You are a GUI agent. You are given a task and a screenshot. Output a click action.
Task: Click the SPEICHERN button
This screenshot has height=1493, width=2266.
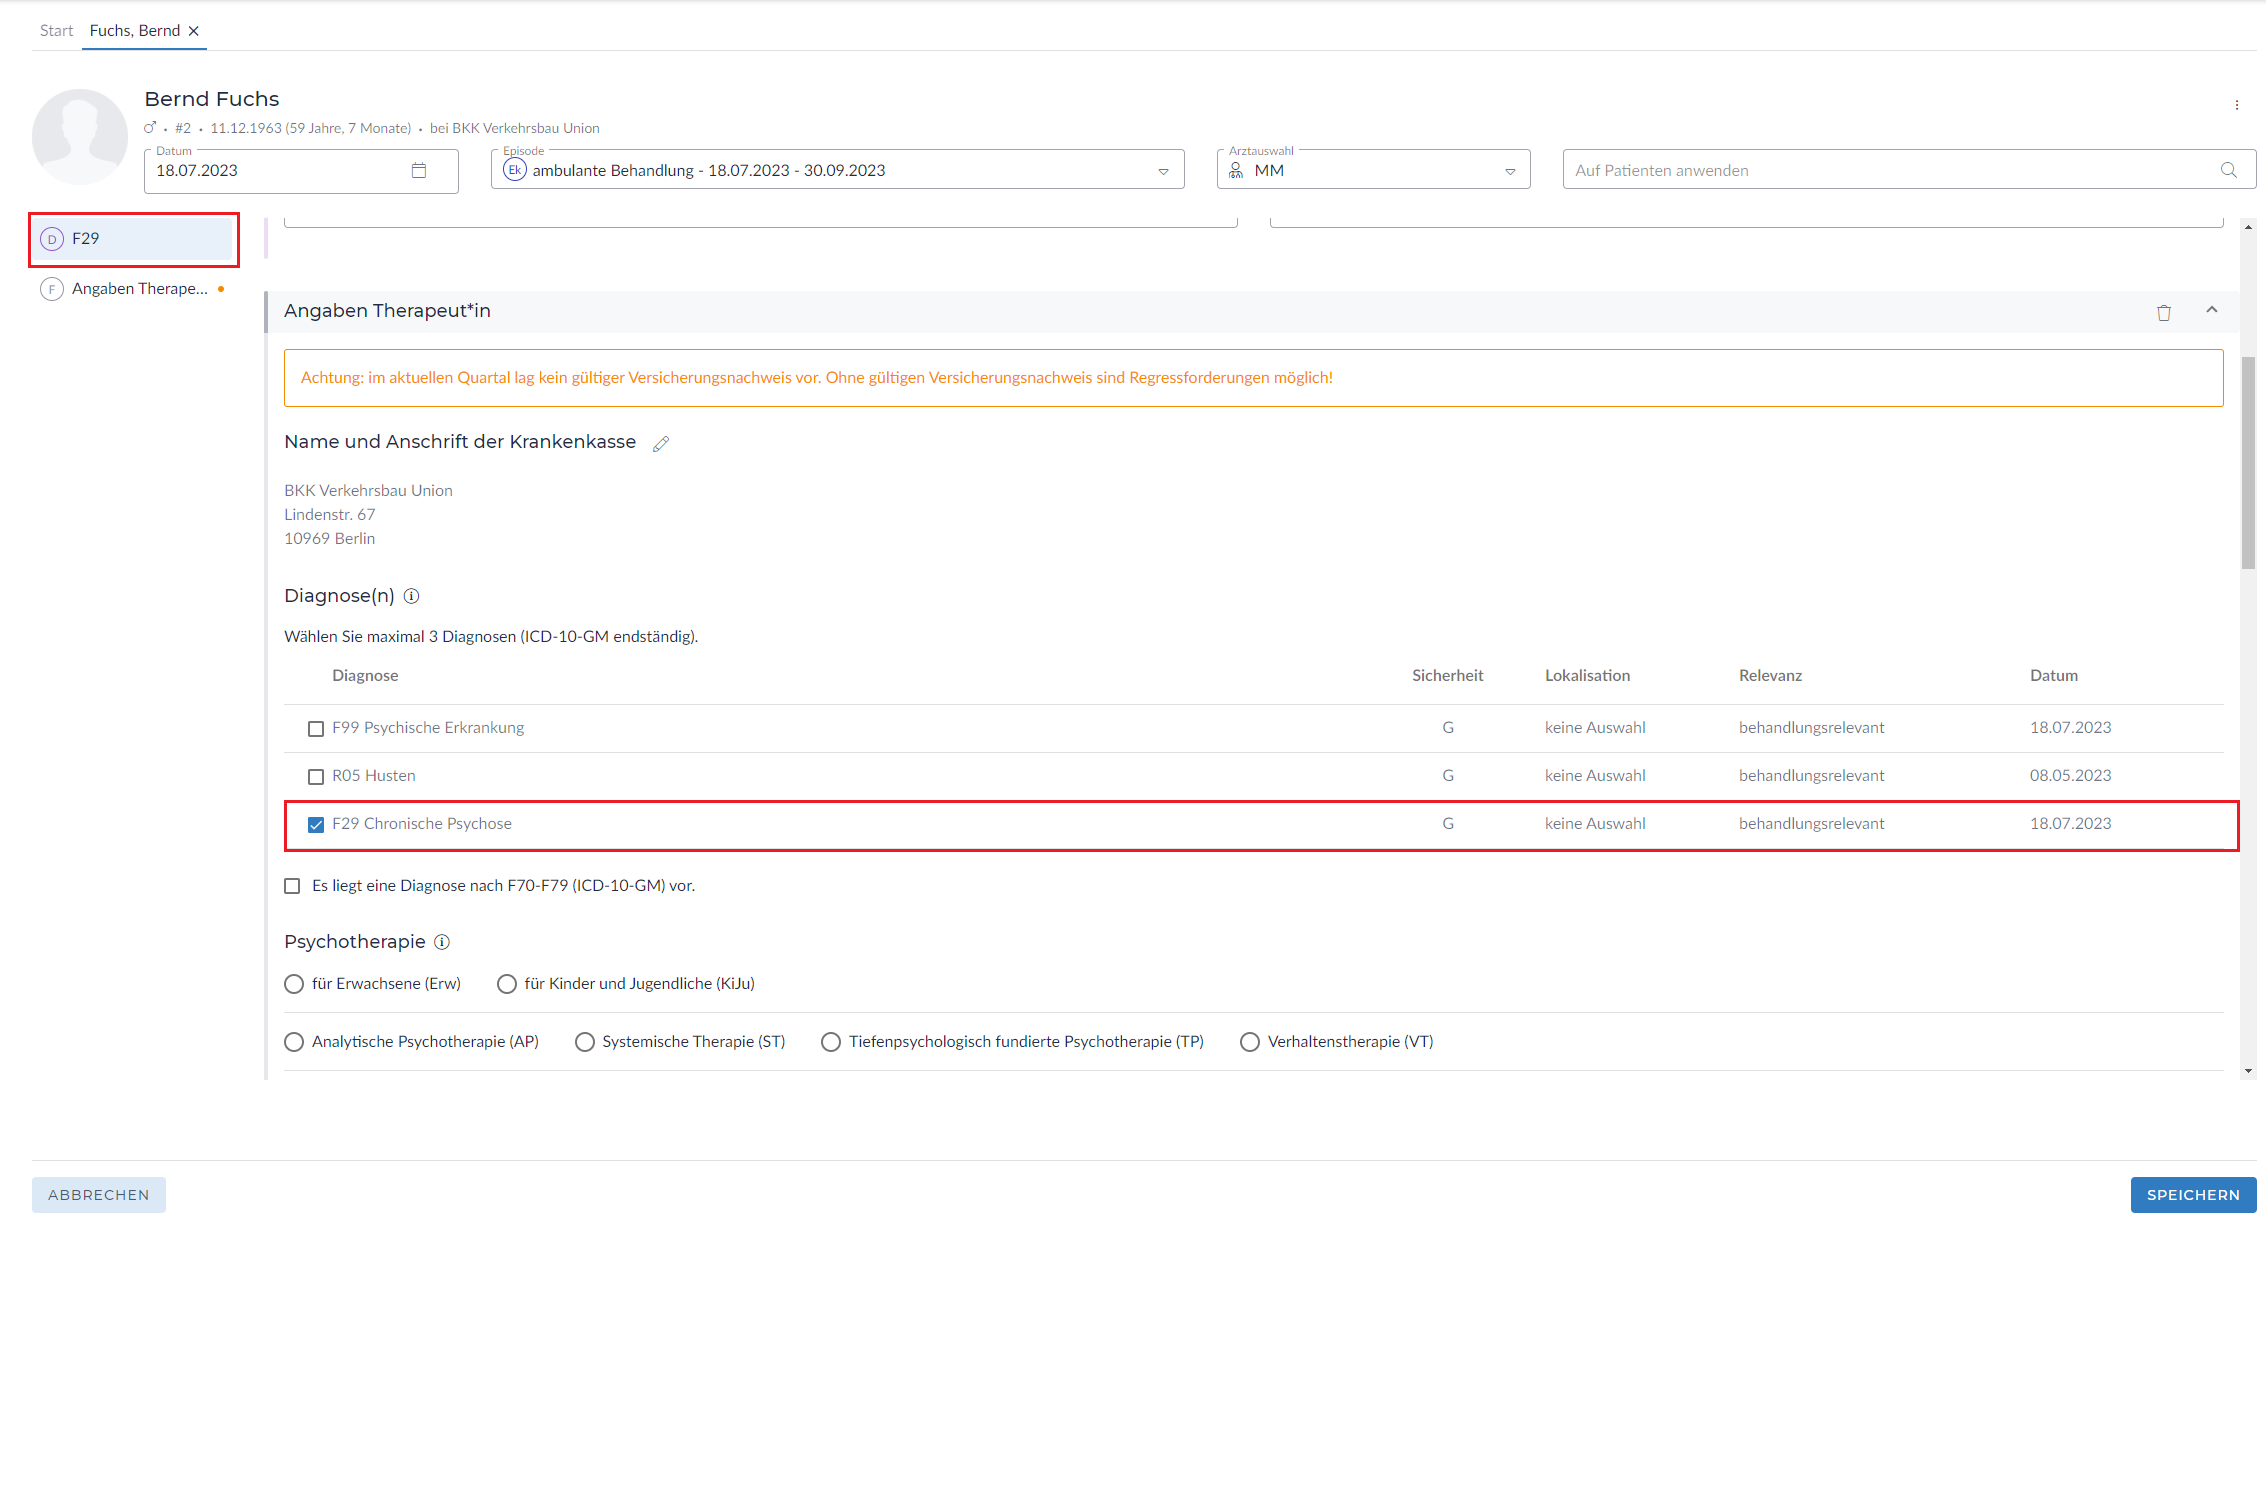point(2192,1195)
